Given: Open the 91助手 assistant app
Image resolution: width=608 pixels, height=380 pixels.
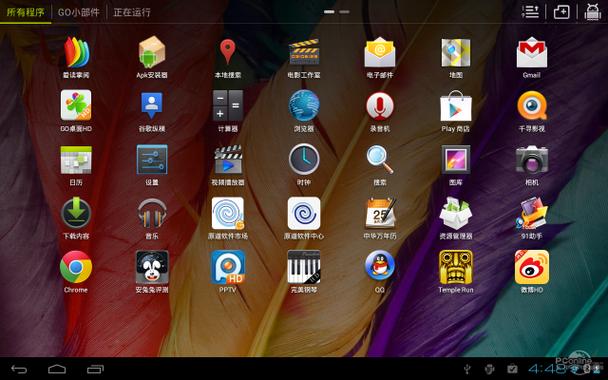Looking at the screenshot, I should tap(532, 212).
